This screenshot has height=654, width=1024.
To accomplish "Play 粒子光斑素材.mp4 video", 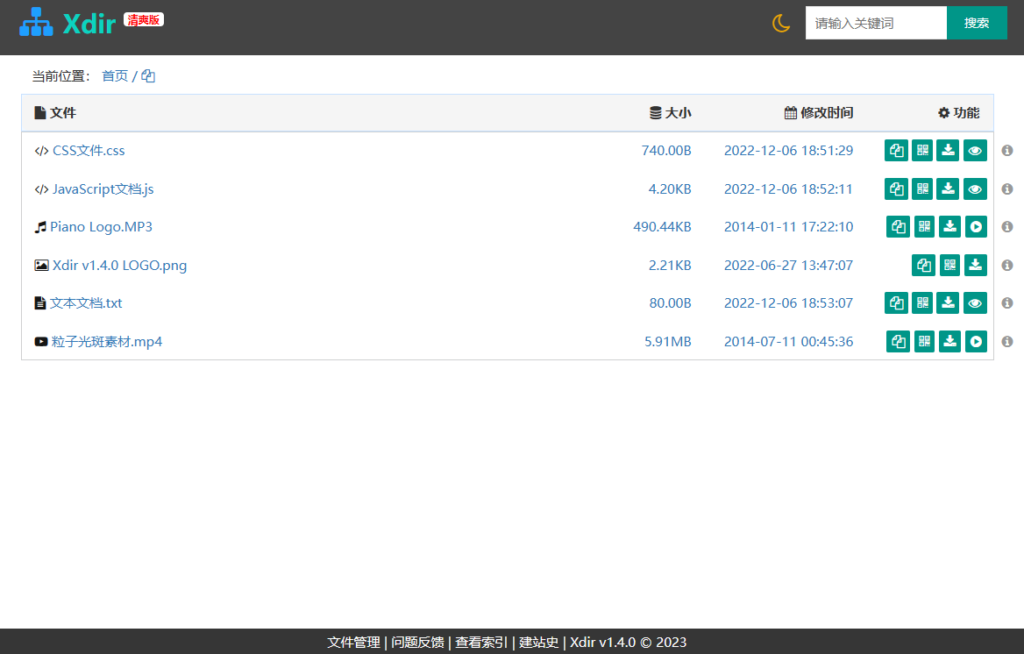I will pyautogui.click(x=976, y=342).
